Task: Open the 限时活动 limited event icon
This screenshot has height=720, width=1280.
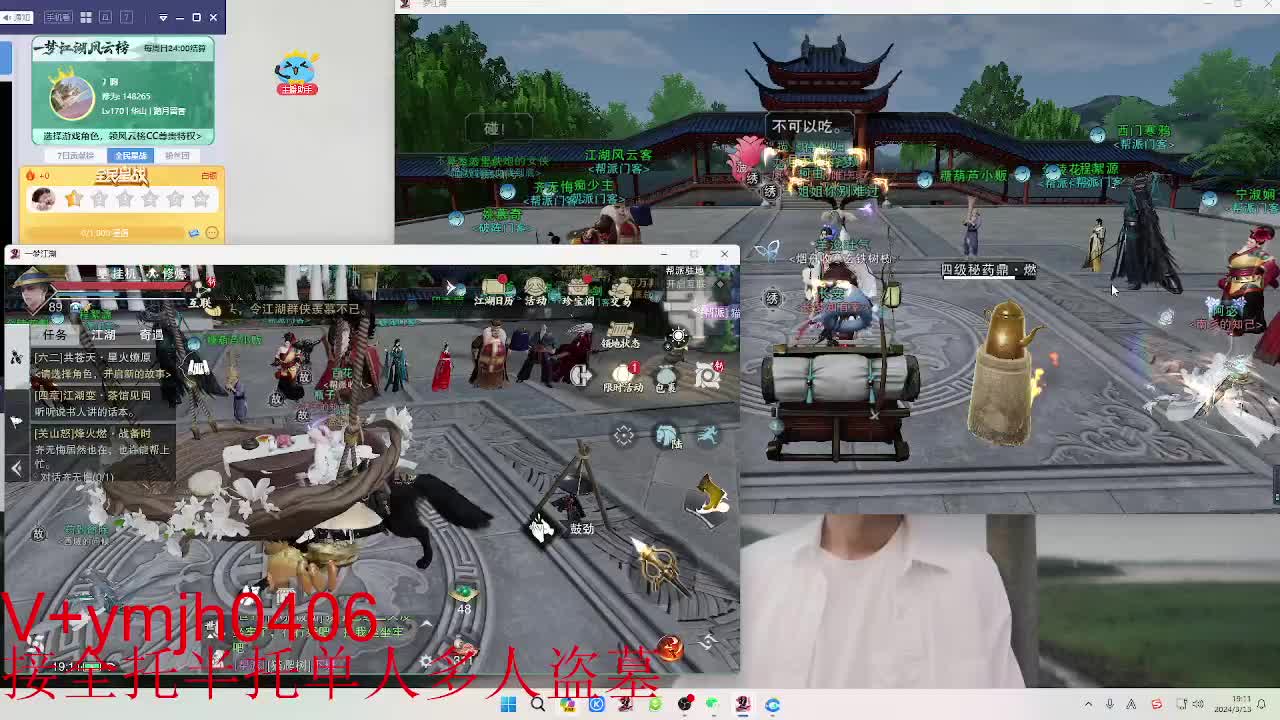Action: 624,378
